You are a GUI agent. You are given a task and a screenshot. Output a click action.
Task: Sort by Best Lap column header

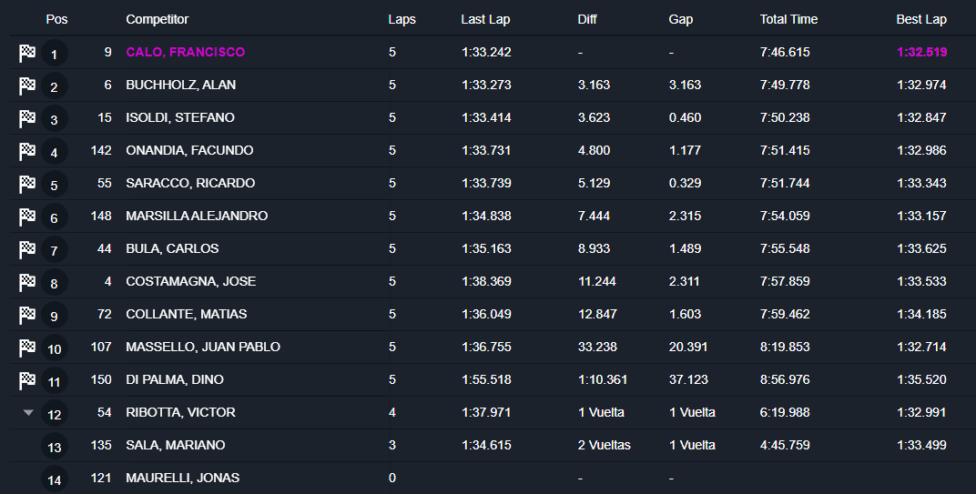921,19
